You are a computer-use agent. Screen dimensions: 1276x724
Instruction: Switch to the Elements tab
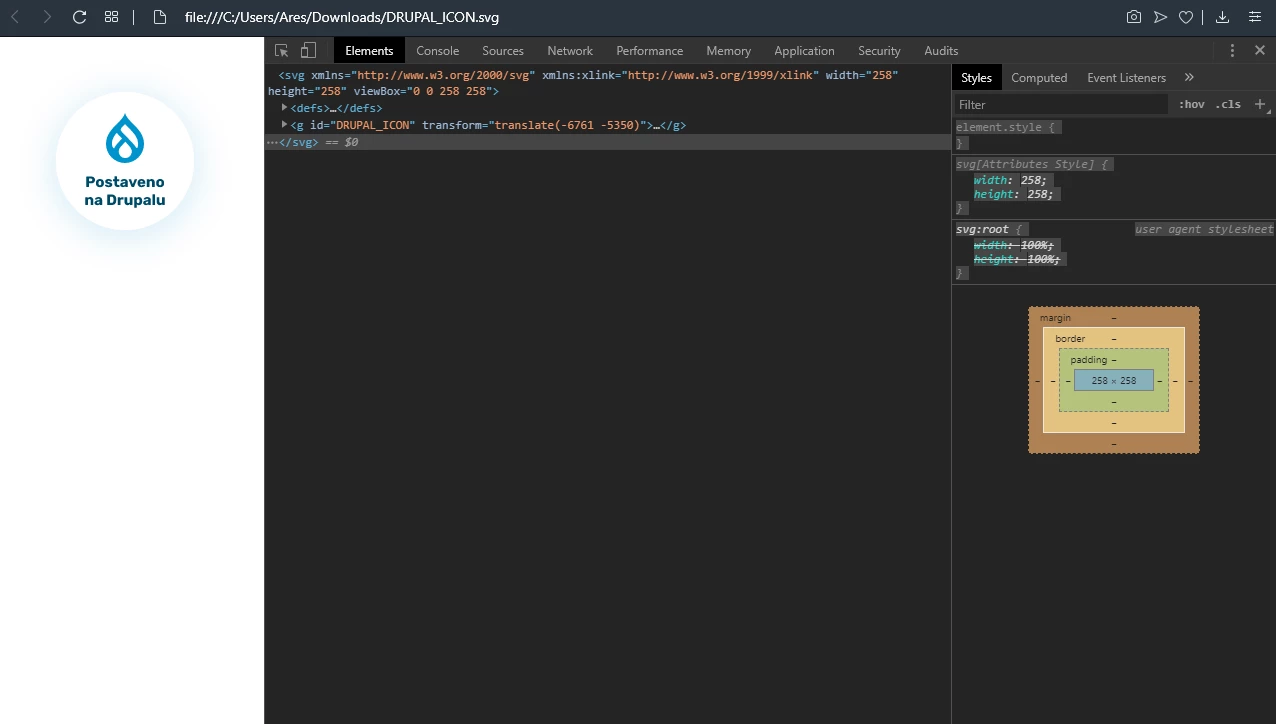(369, 50)
